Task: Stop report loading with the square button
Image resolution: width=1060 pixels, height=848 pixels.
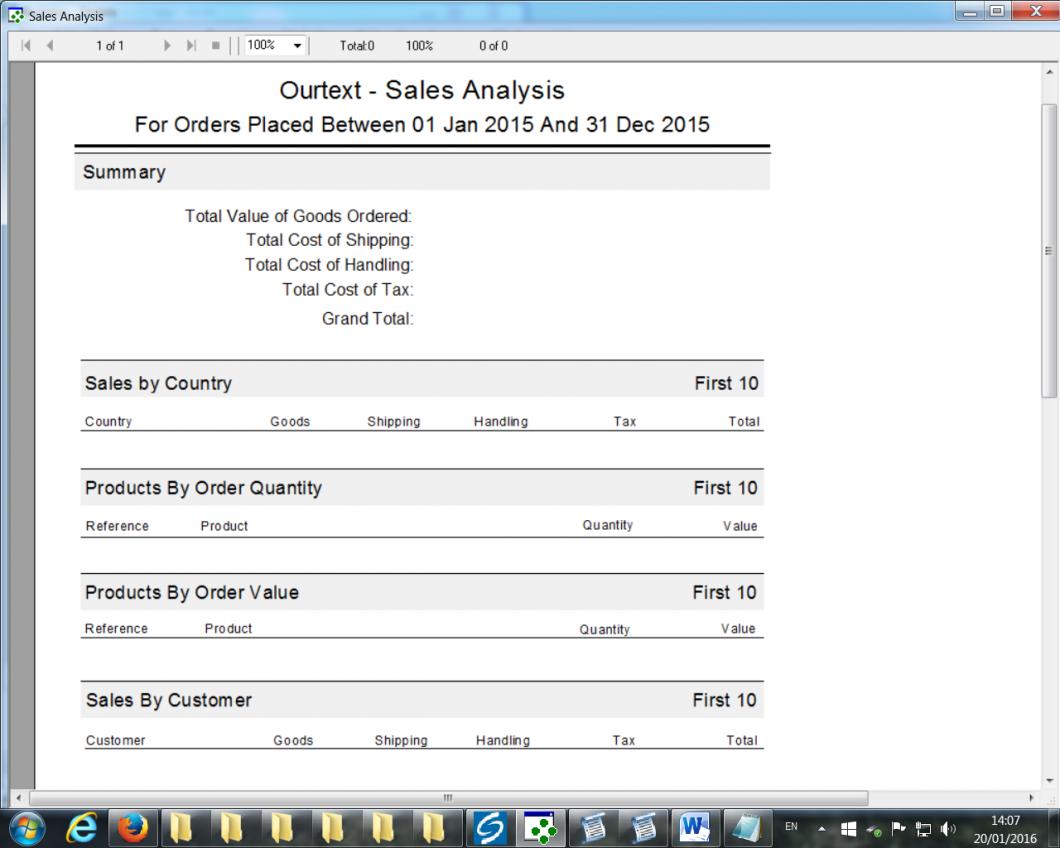Action: pyautogui.click(x=215, y=46)
